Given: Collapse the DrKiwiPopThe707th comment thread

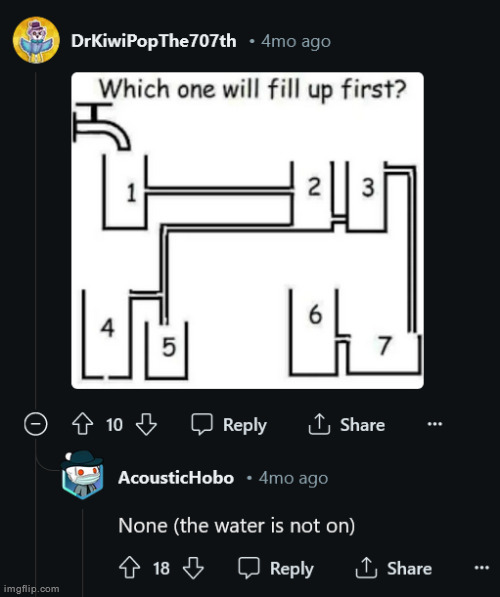Looking at the screenshot, I should click(36, 424).
